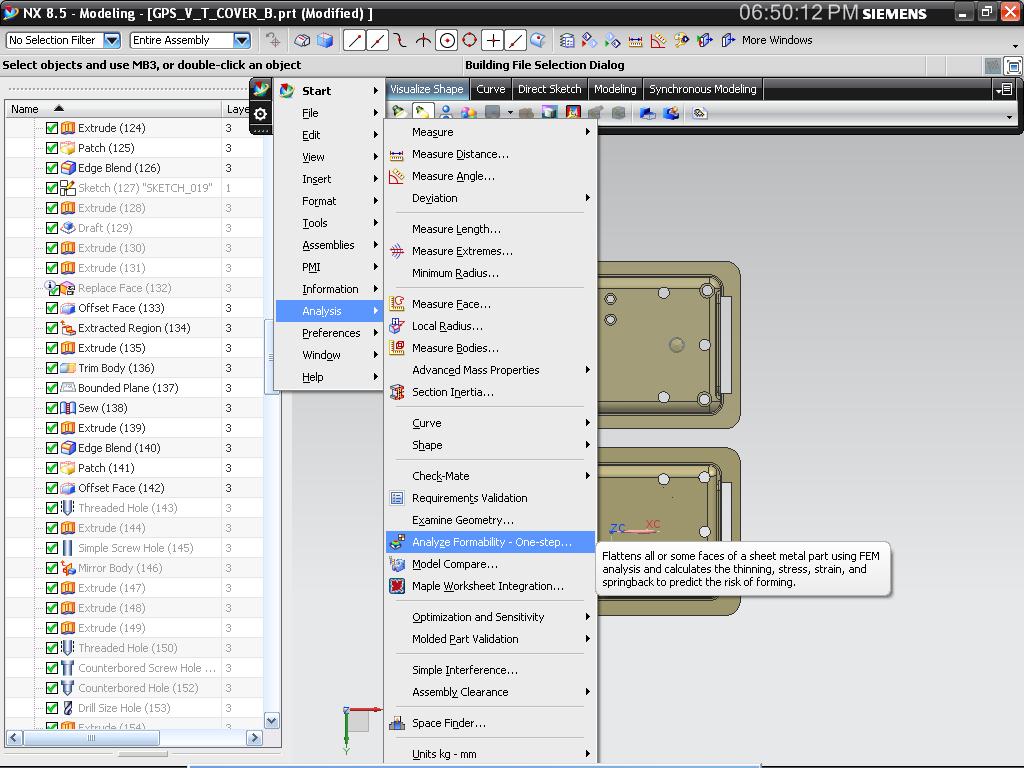Click the Extracted Region (134) feature icon

68,328
